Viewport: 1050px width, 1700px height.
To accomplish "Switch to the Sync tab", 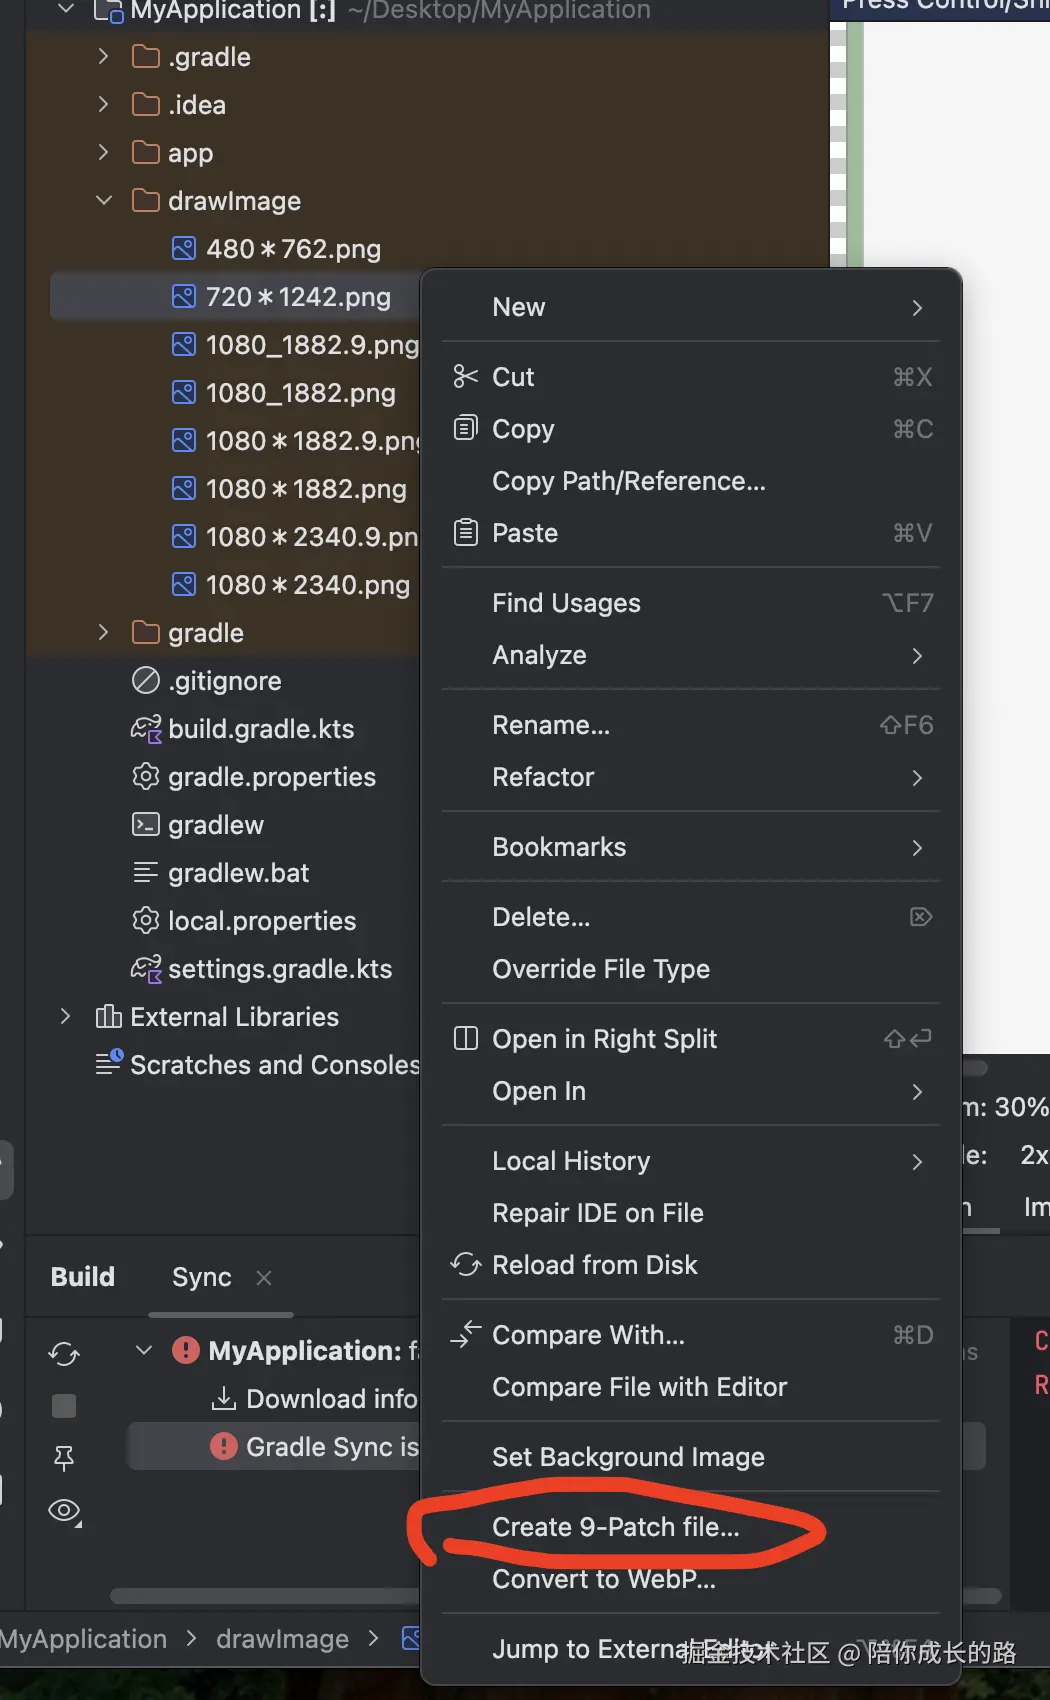I will click(201, 1277).
